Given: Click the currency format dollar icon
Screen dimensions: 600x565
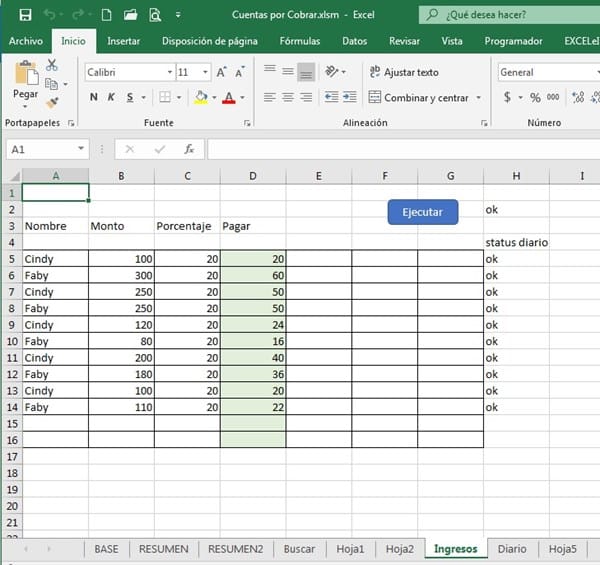Looking at the screenshot, I should pyautogui.click(x=507, y=97).
